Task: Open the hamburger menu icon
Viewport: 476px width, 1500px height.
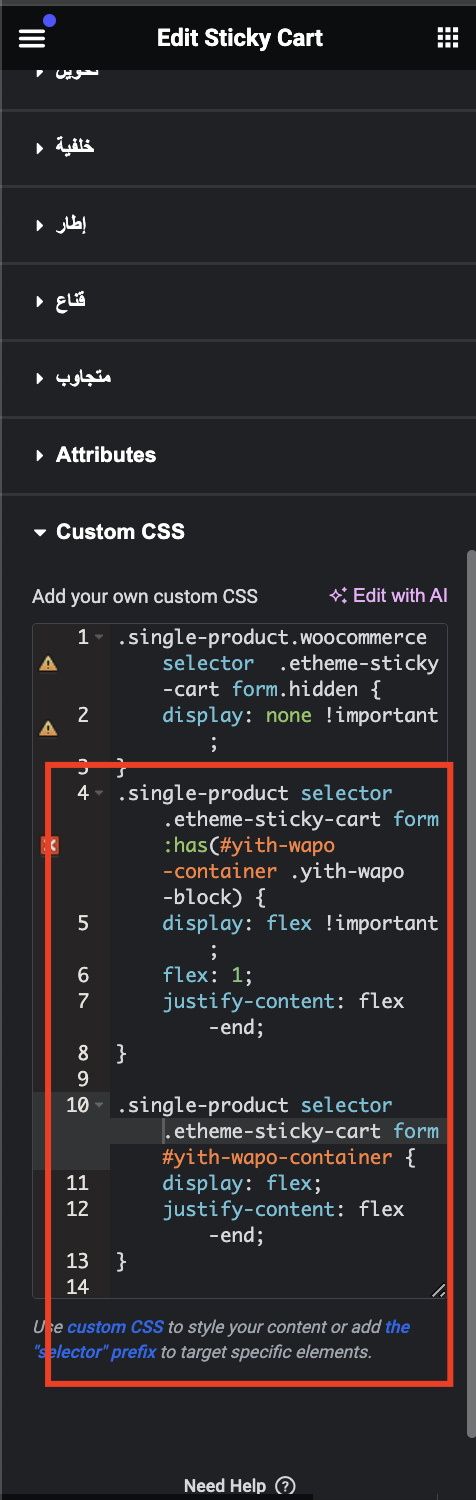Action: (32, 38)
